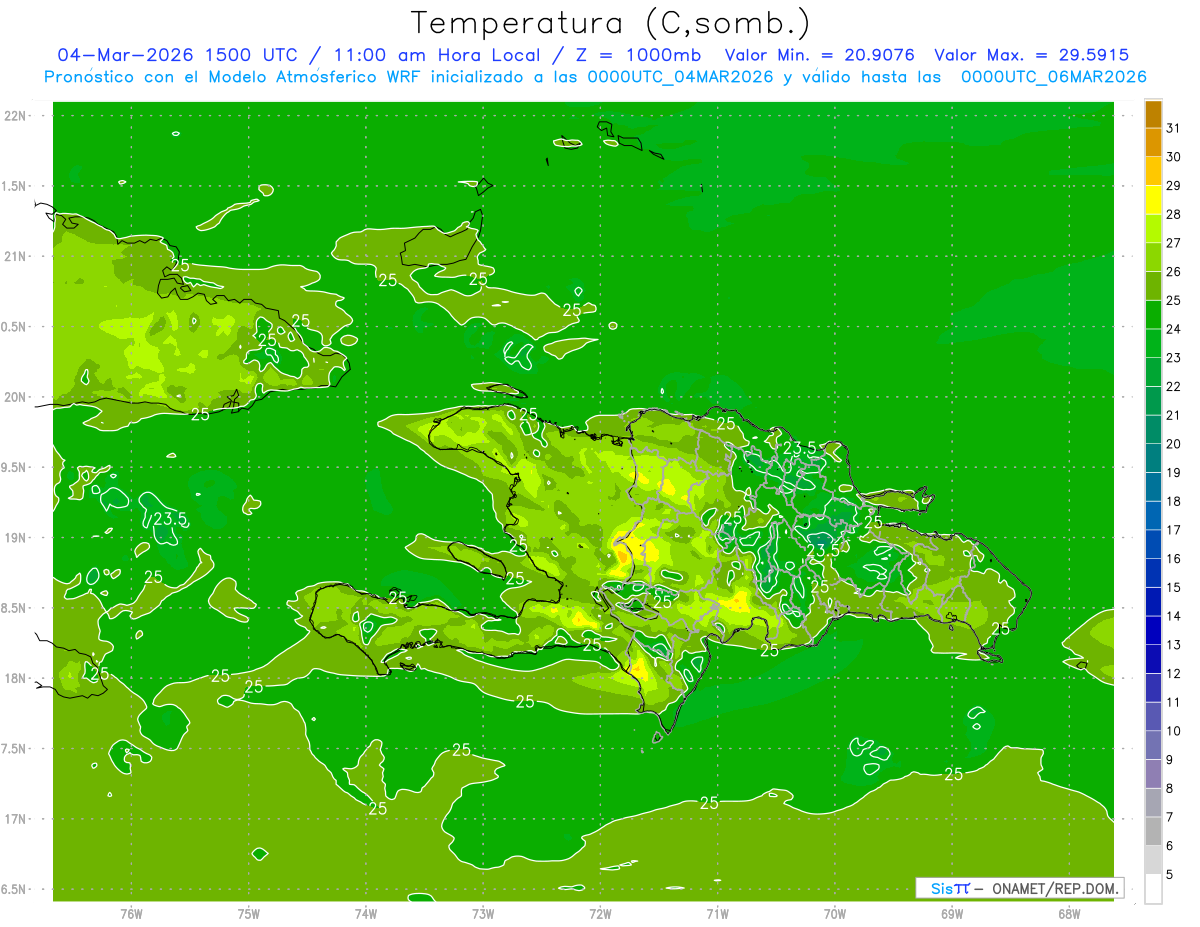Pick the teal colorbar swatch between 19 and 20

point(1153,459)
